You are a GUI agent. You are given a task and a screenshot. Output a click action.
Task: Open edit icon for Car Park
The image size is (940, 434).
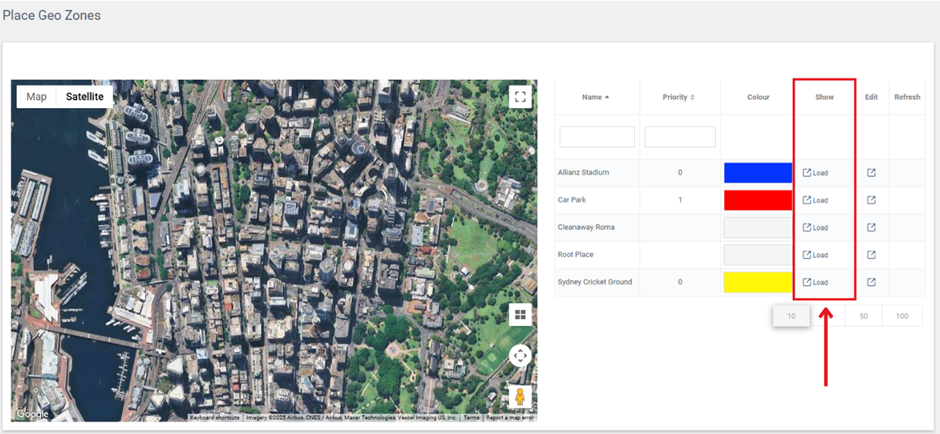(871, 200)
